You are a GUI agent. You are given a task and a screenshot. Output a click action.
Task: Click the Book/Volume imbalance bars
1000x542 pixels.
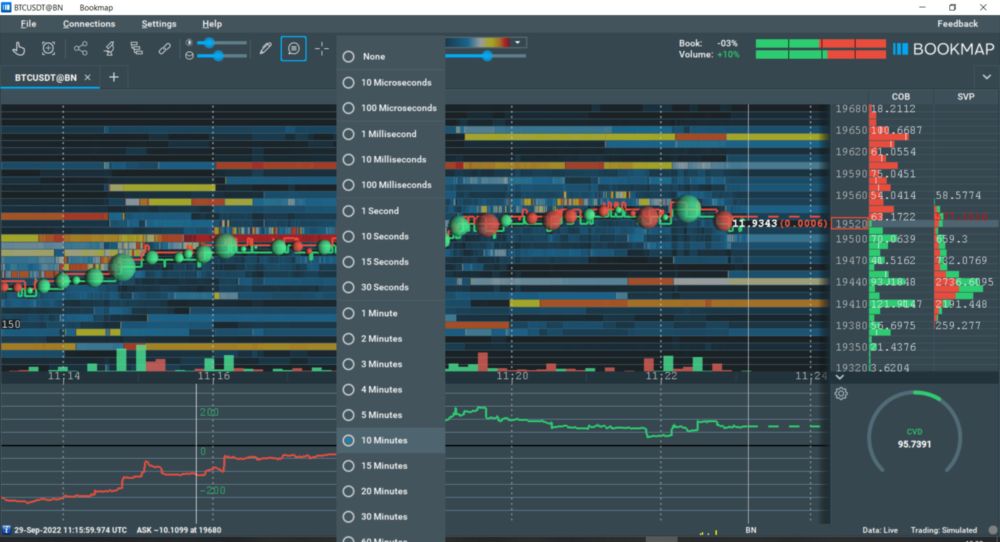[x=820, y=49]
